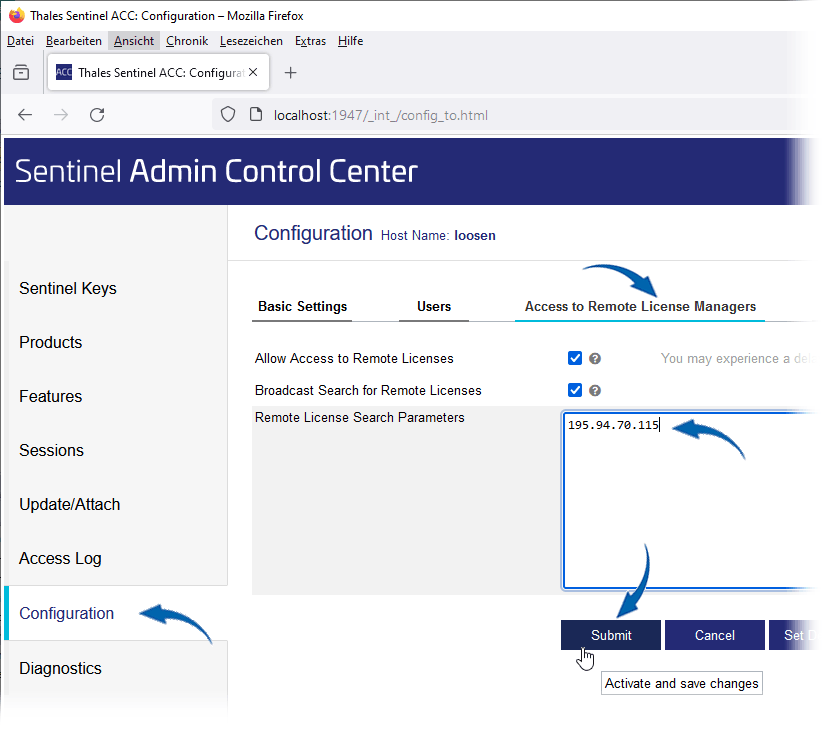Open Sentinel Keys in the sidebar

pos(68,288)
